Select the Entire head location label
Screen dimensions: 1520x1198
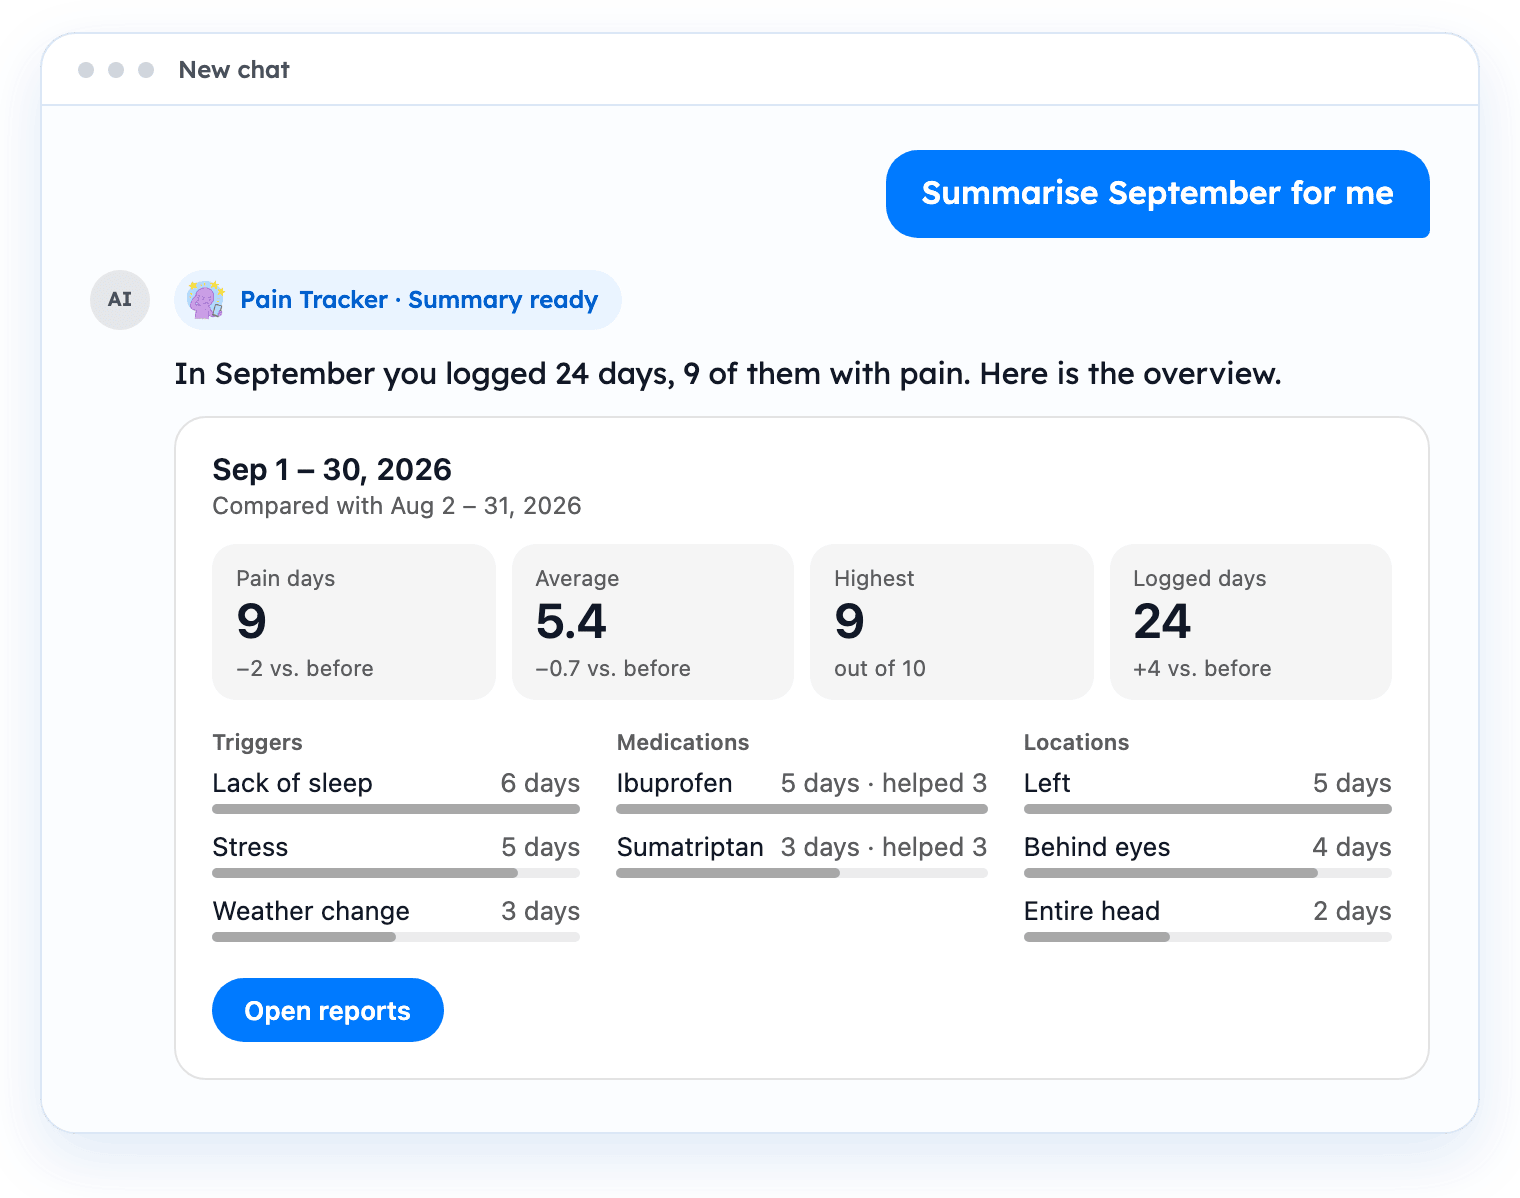click(x=1092, y=911)
